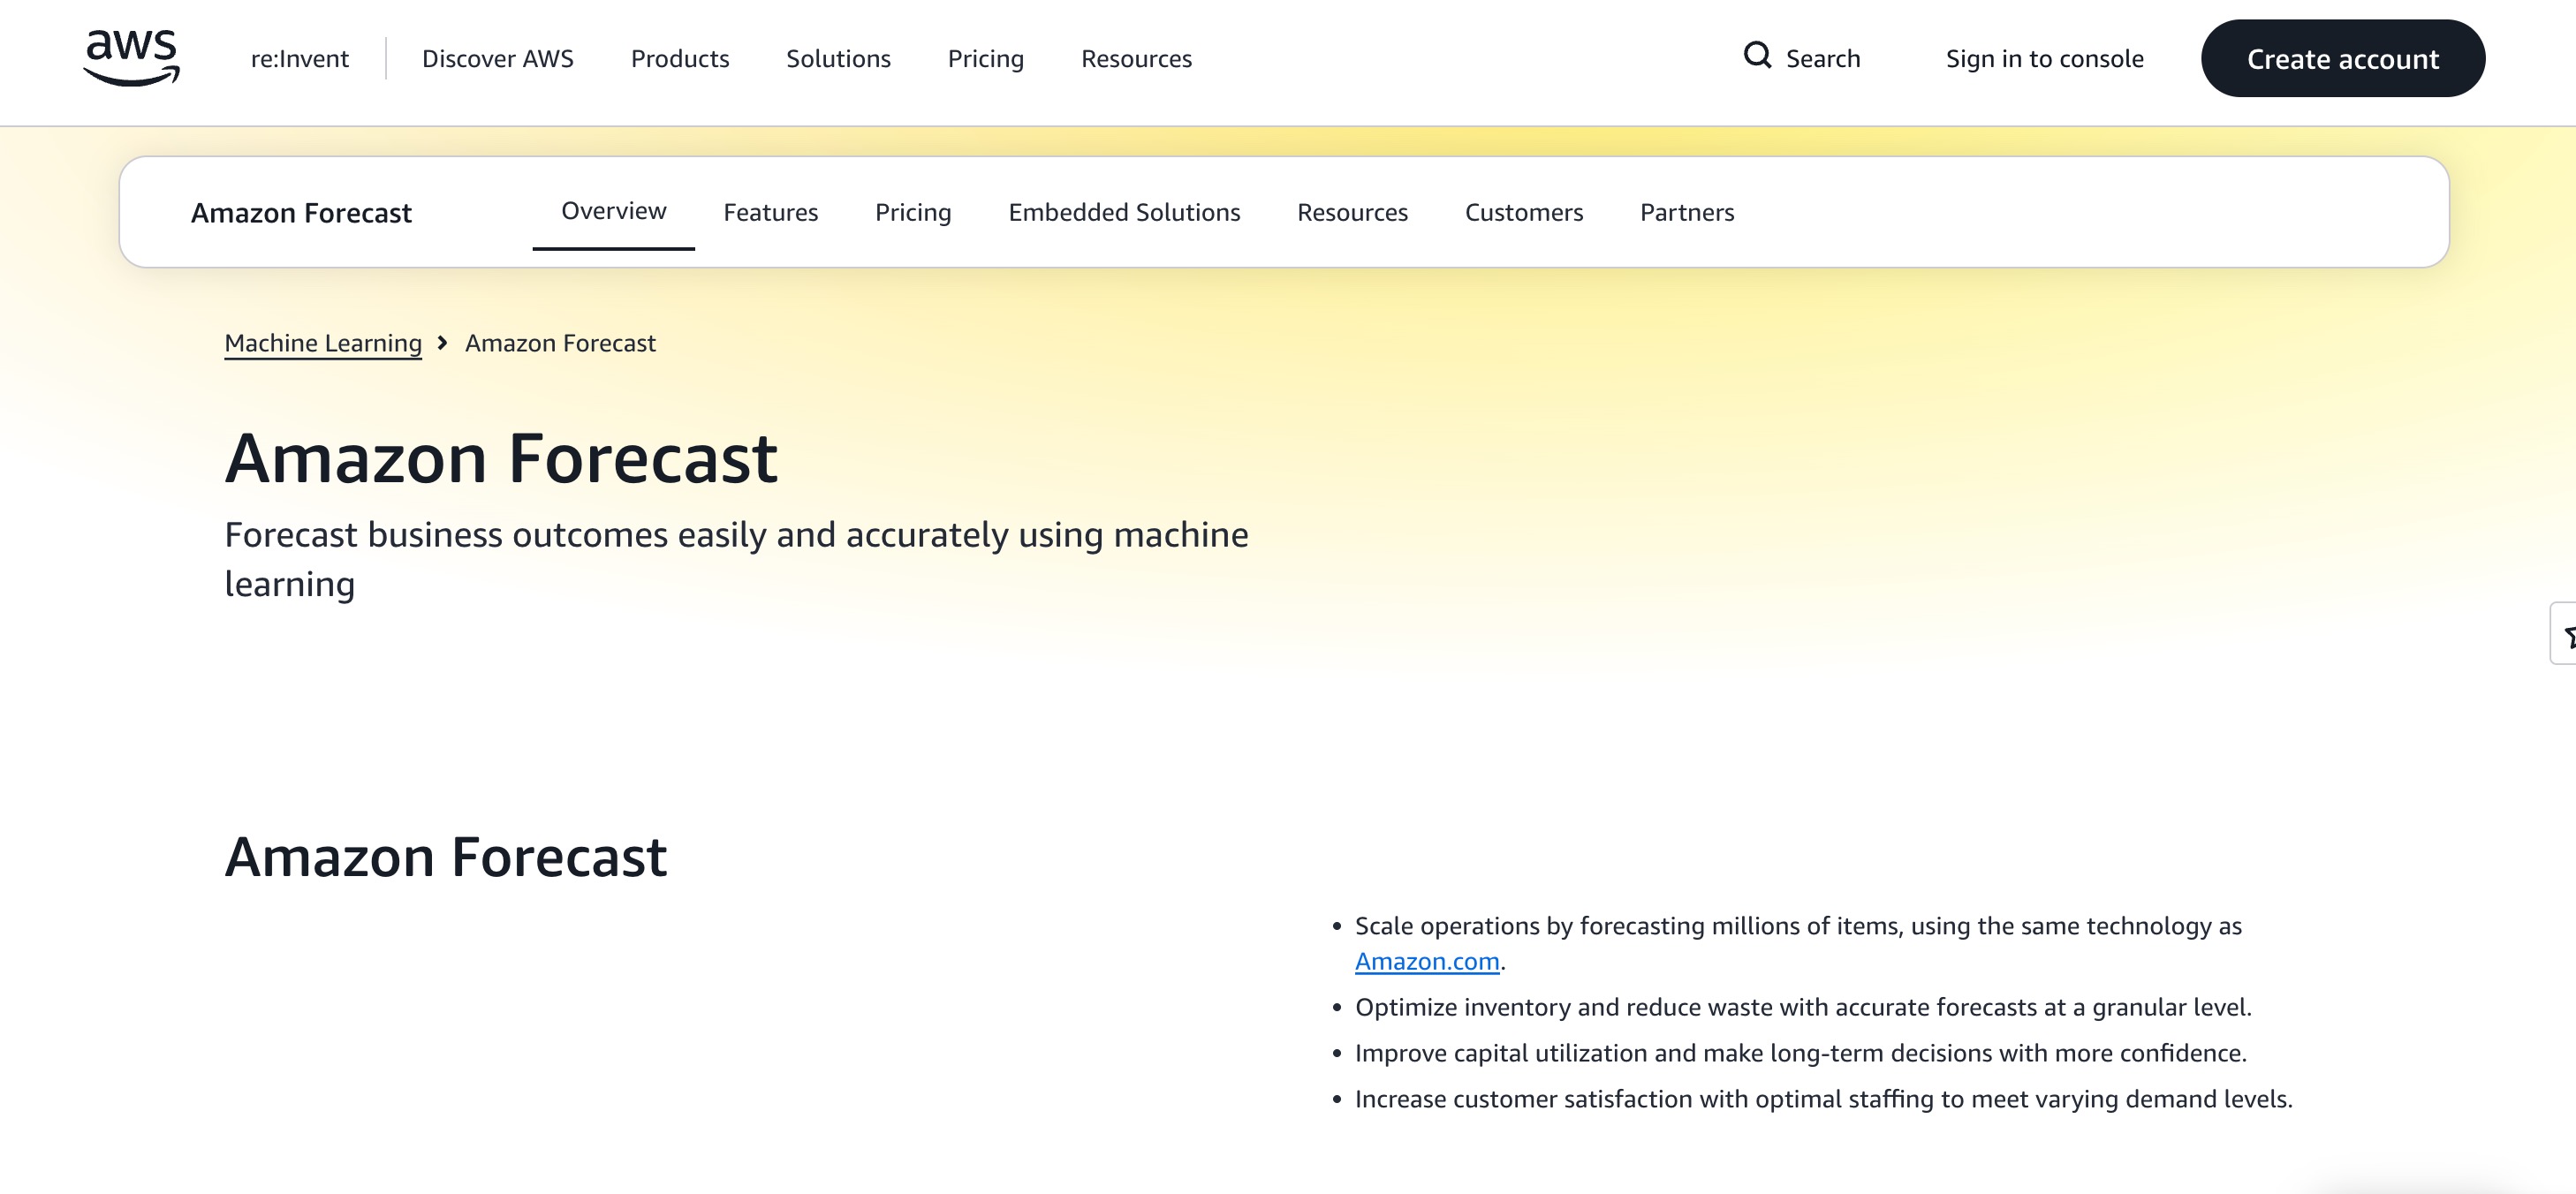Click 'Improve capital utilization' bullet text
Image resolution: width=2576 pixels, height=1194 pixels.
click(x=1800, y=1053)
